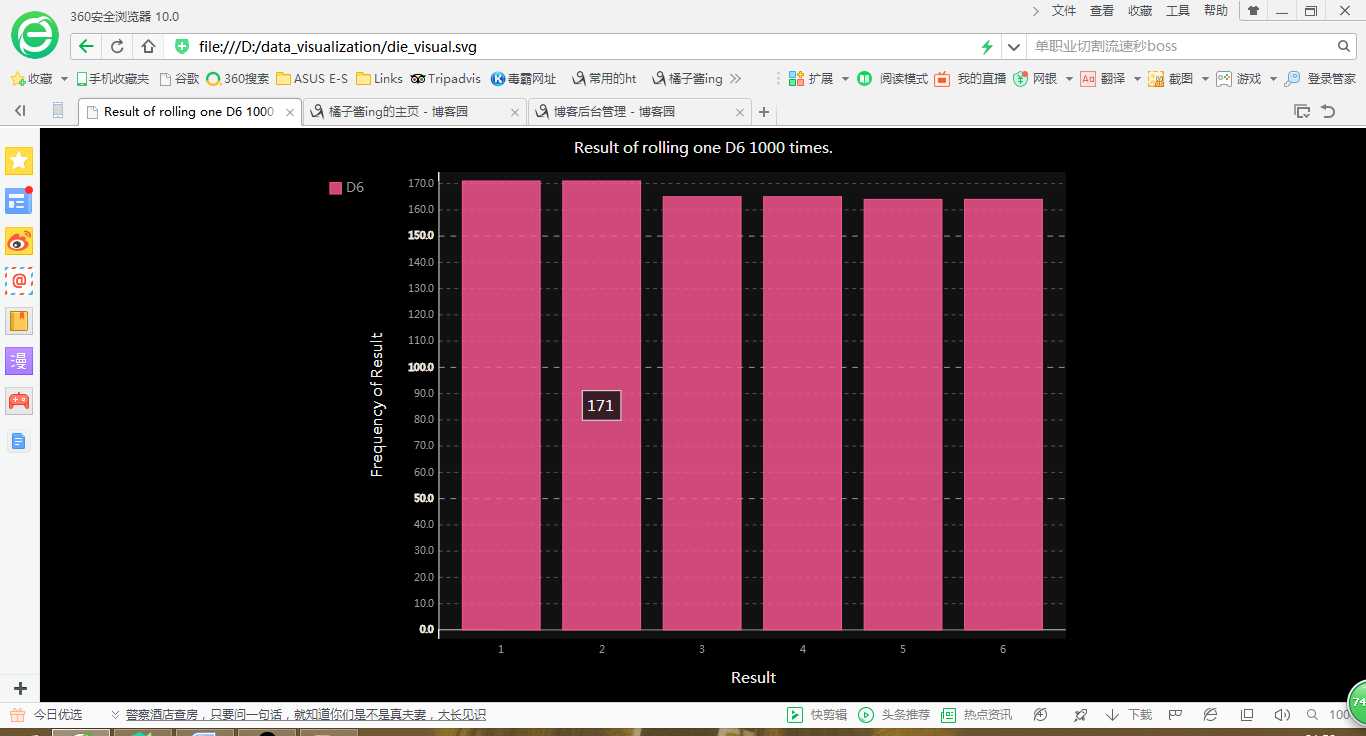Toggle the D6 series legend entry
1366x736 pixels.
(x=346, y=187)
